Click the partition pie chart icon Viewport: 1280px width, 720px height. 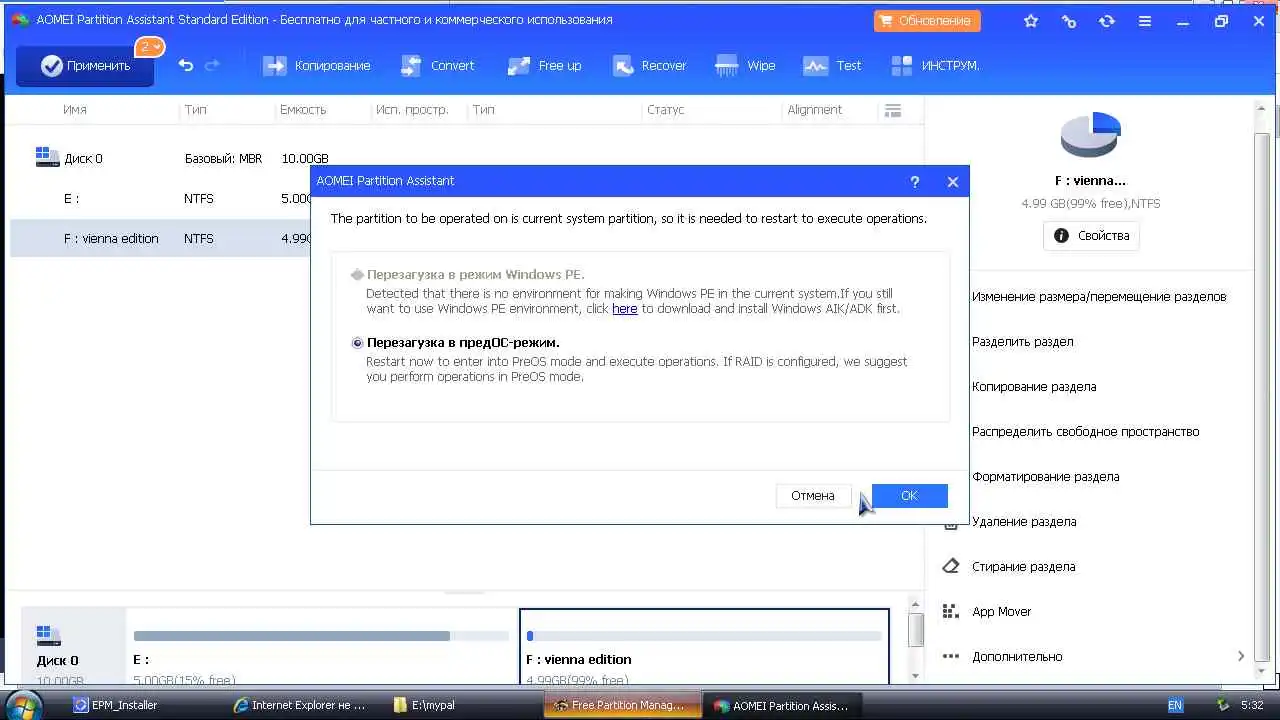1091,134
